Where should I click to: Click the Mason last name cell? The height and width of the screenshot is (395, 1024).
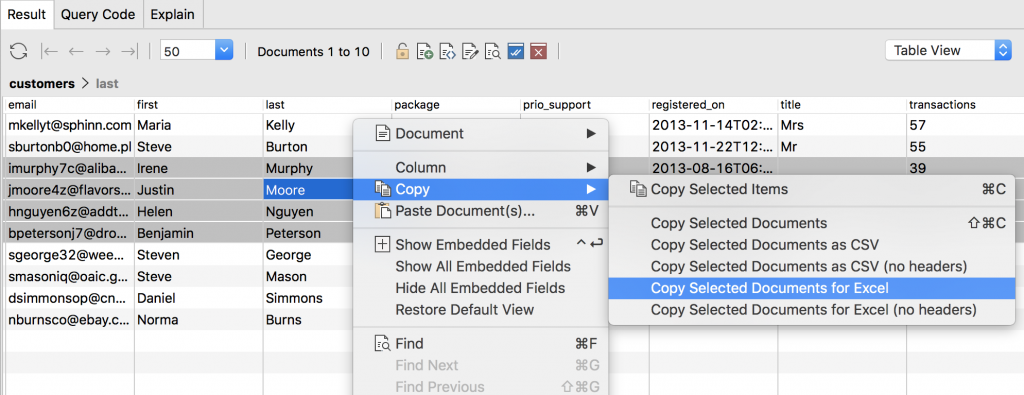pyautogui.click(x=308, y=276)
